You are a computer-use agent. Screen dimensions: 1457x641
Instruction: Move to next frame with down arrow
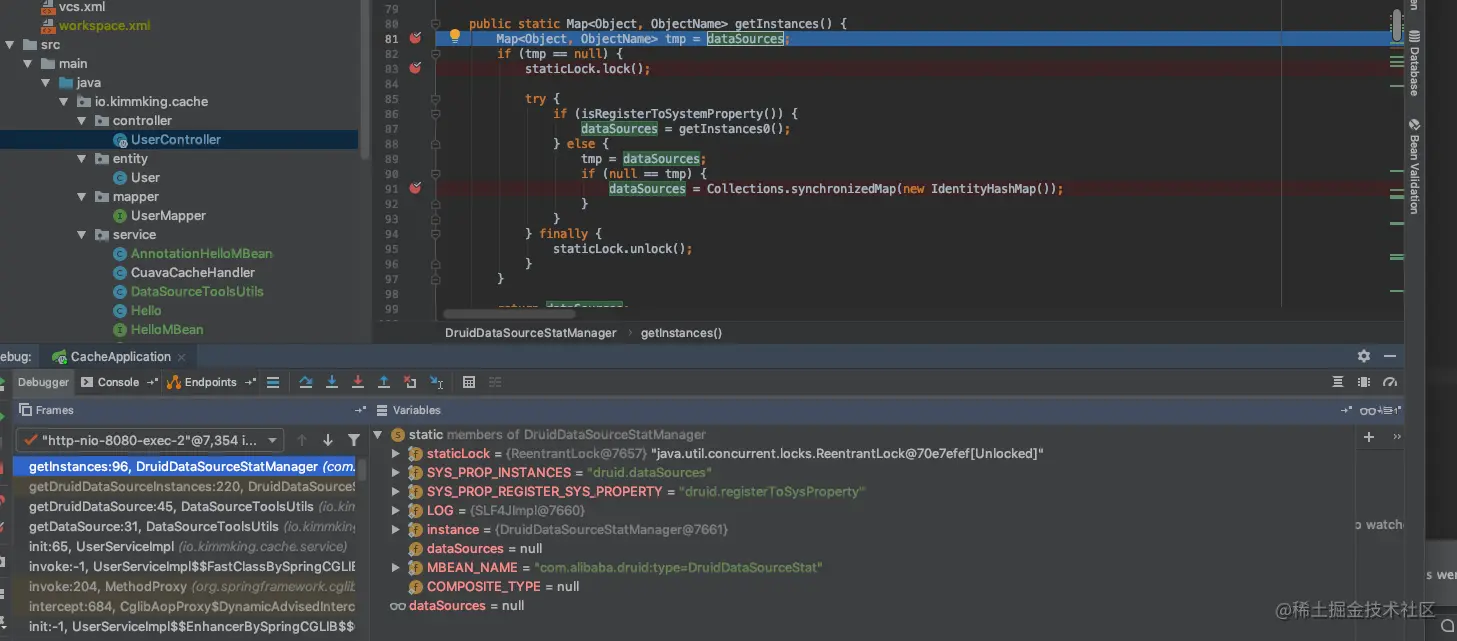328,440
